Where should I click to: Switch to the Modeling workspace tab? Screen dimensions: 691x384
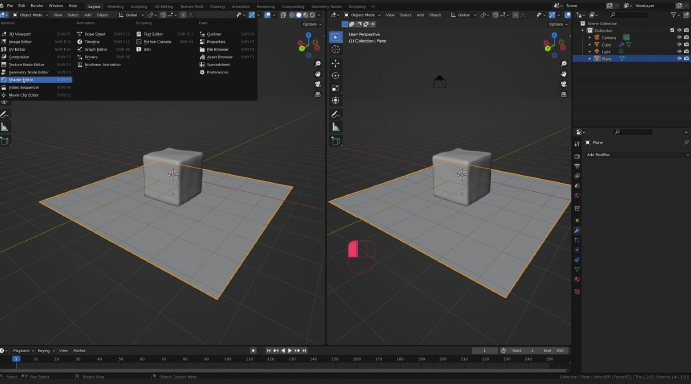(x=115, y=7)
